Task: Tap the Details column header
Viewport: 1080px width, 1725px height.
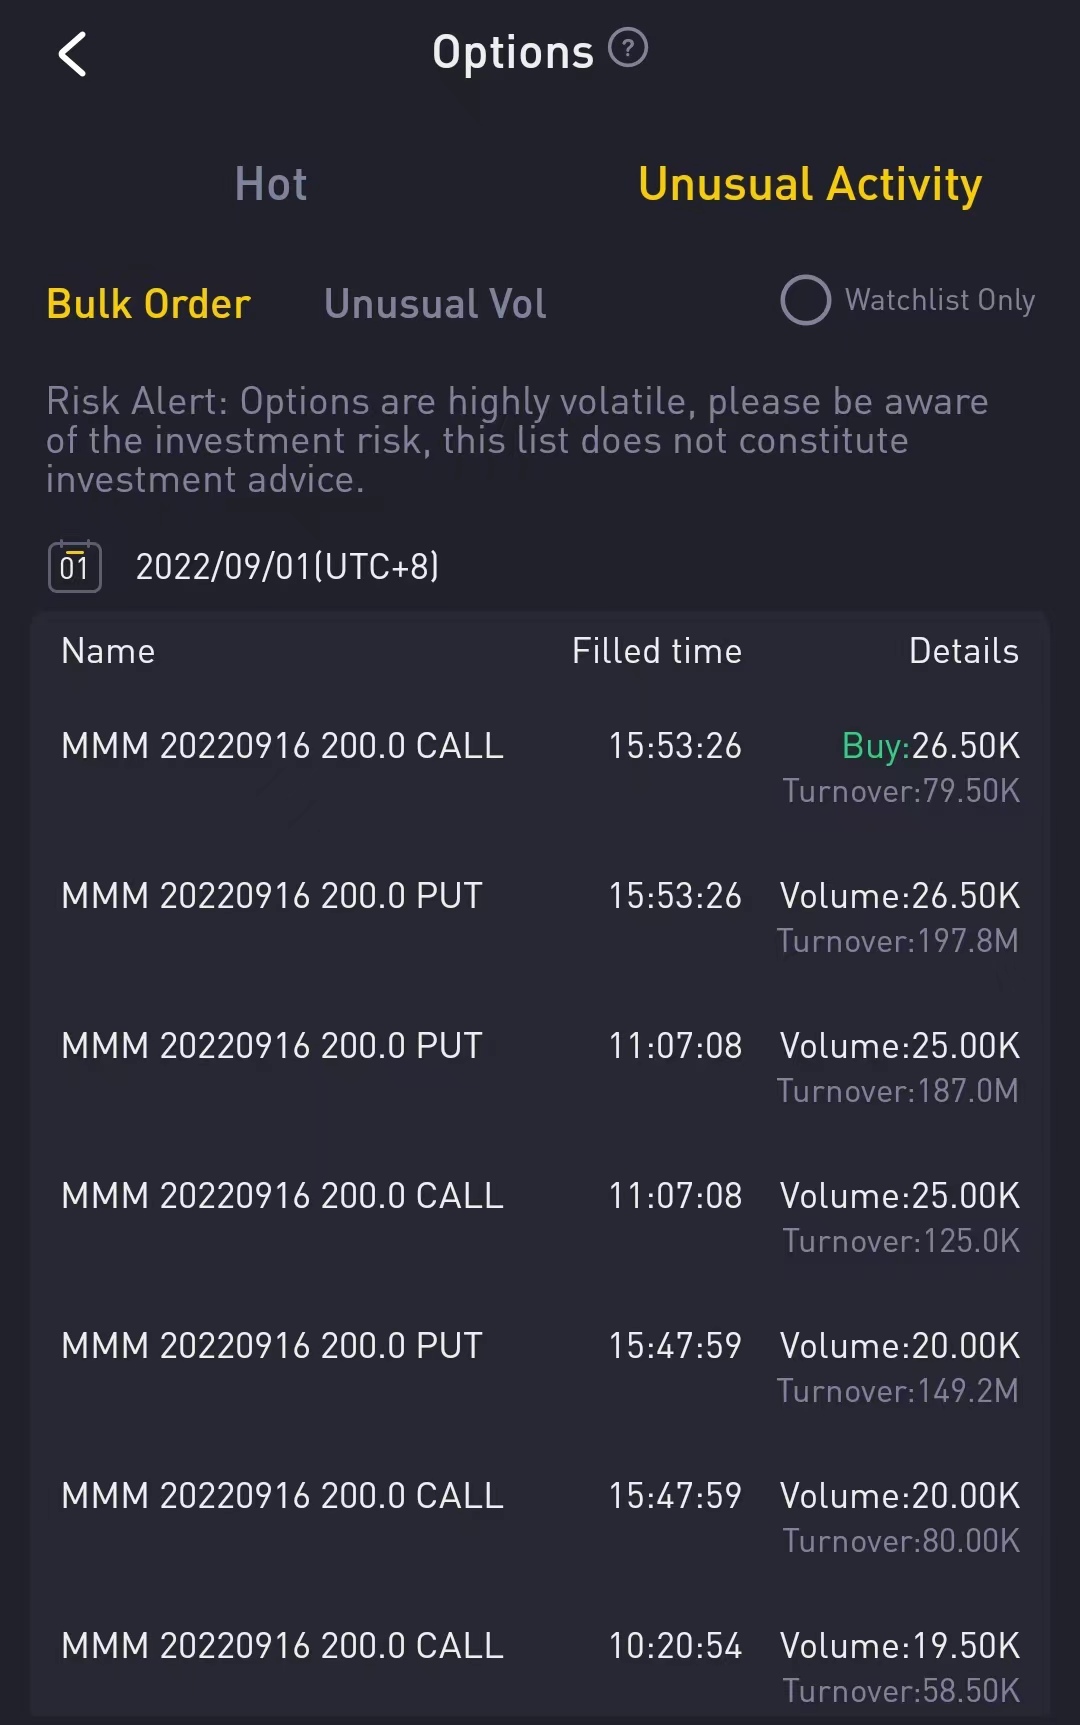Action: point(963,651)
